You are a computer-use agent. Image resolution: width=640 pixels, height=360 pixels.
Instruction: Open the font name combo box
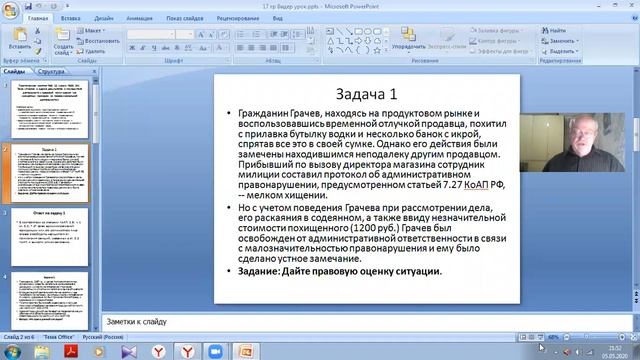(x=151, y=35)
